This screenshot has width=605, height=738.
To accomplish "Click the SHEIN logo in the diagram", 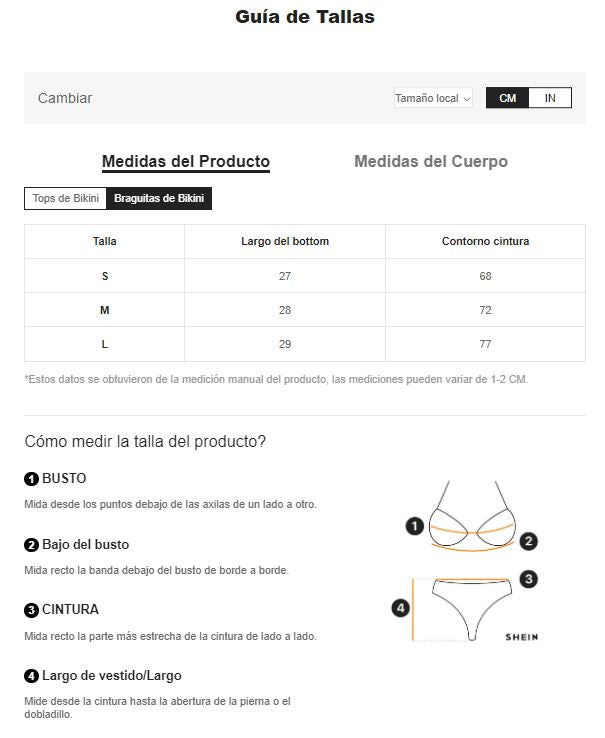I will [x=521, y=637].
